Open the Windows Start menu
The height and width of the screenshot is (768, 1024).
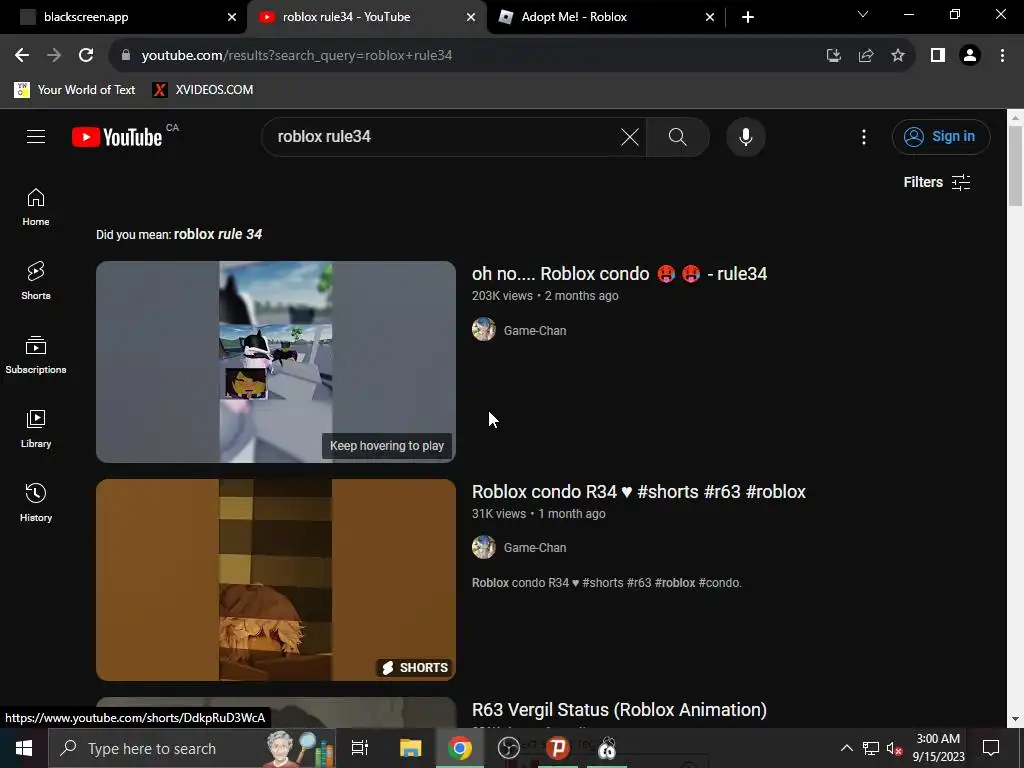tap(24, 748)
